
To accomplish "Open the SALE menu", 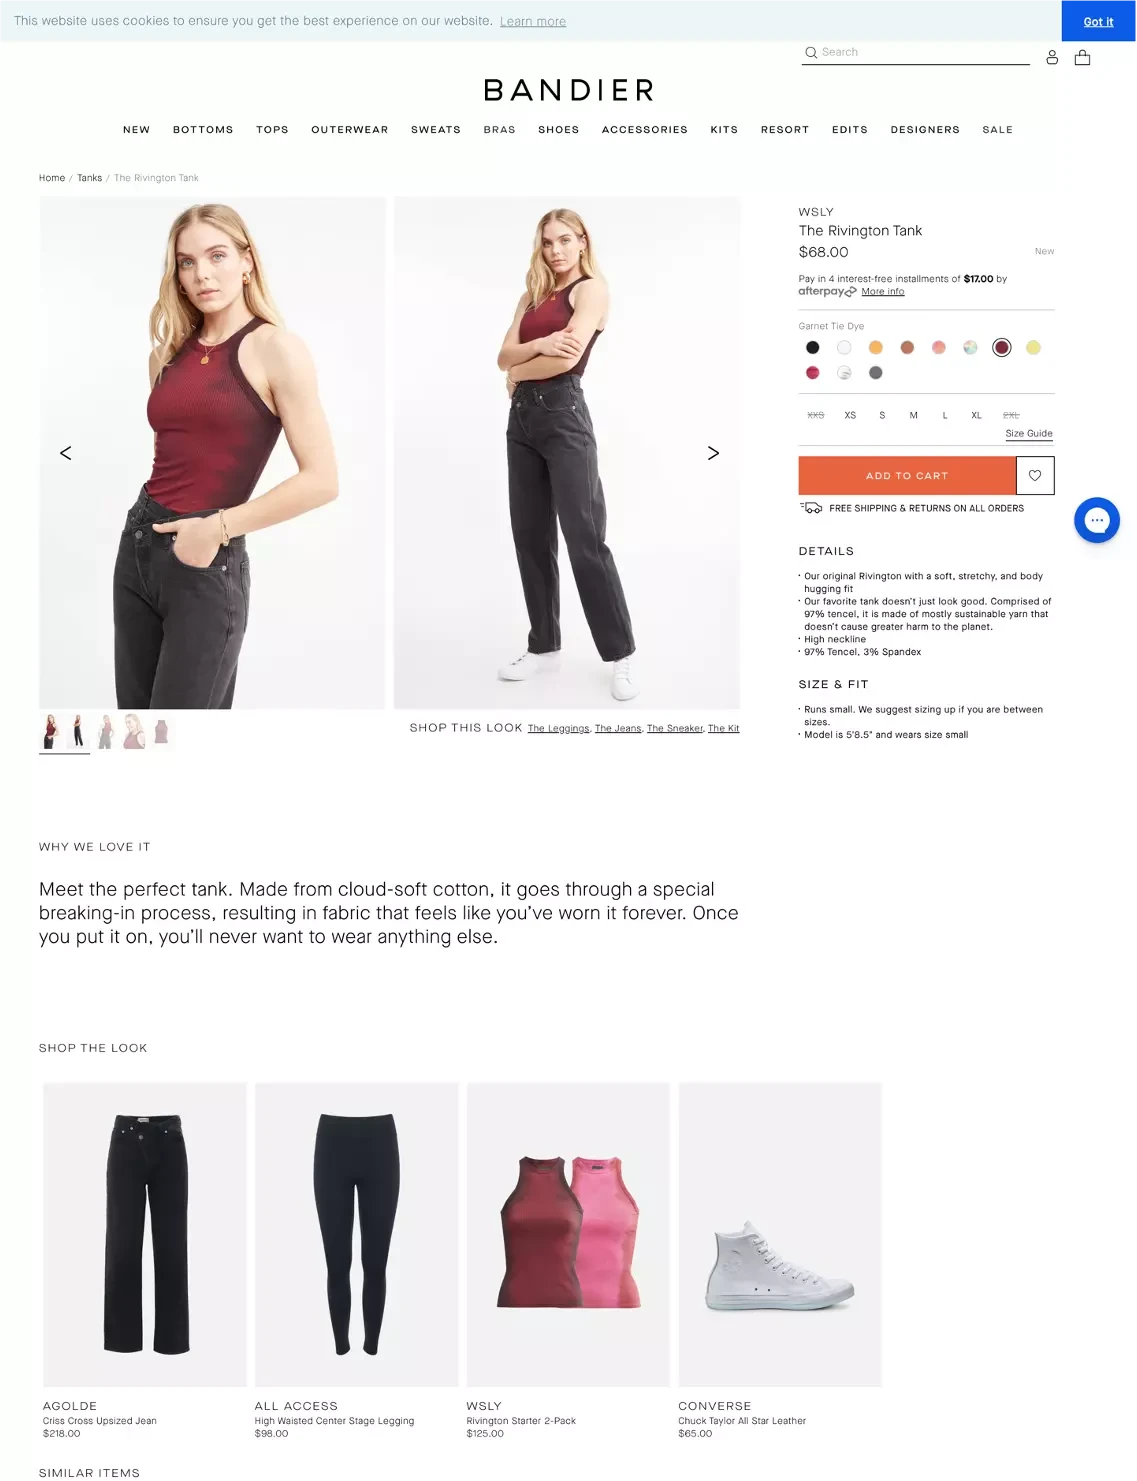I will coord(997,130).
